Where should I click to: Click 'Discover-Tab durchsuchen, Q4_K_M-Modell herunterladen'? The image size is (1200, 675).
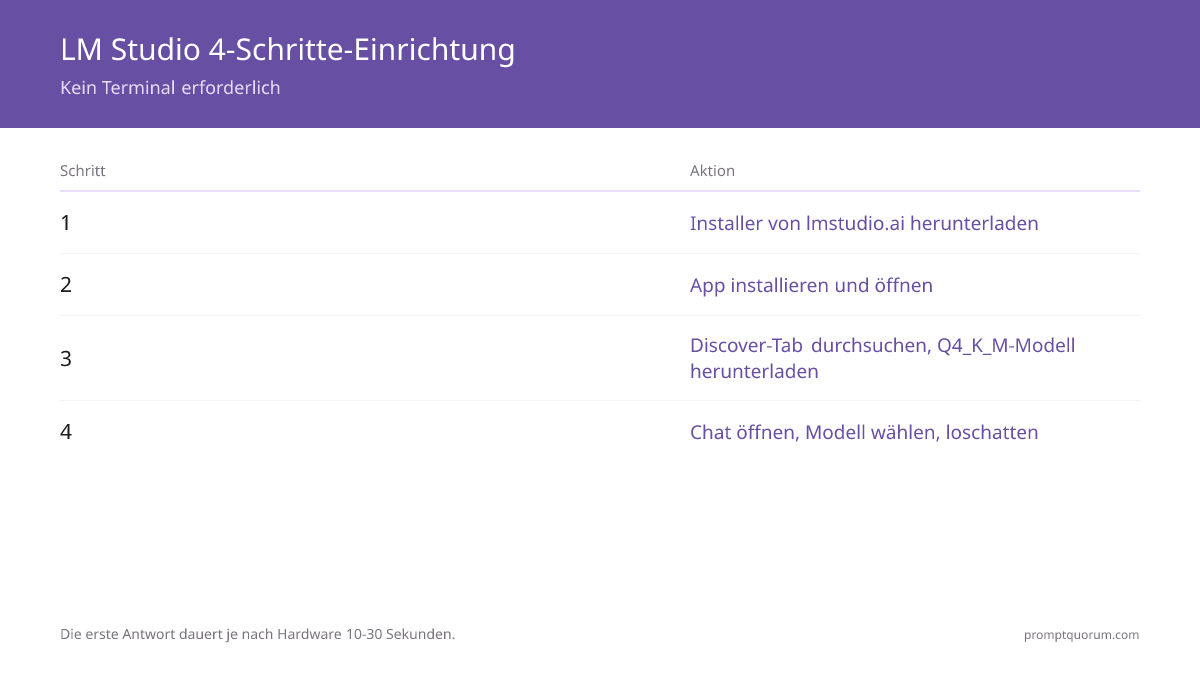[882, 358]
